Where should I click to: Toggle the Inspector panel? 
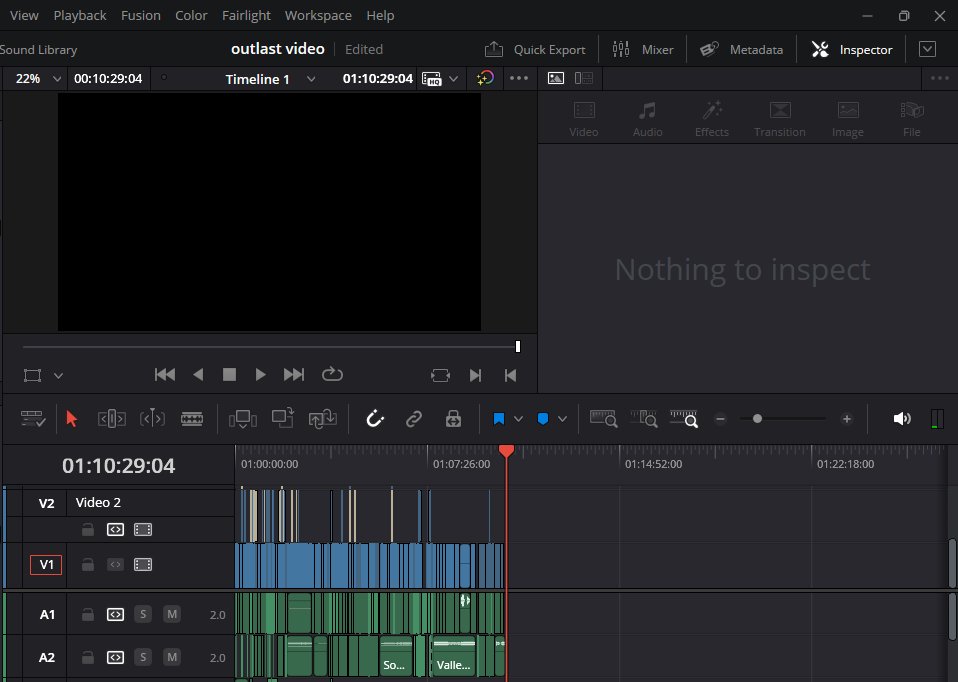coord(852,50)
